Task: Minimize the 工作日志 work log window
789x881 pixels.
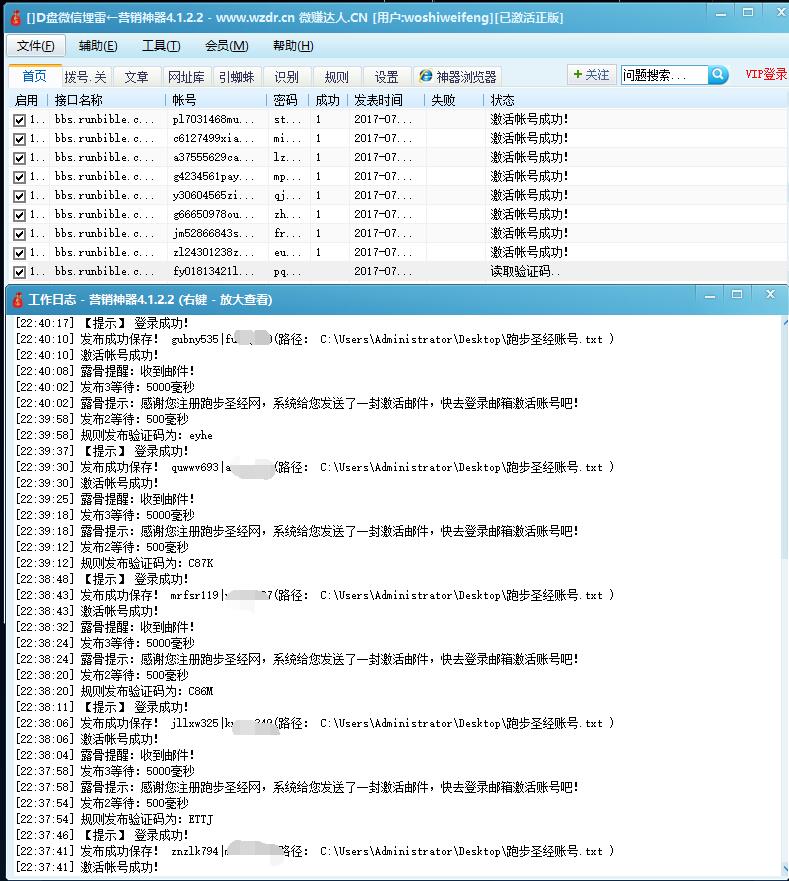Action: [710, 296]
